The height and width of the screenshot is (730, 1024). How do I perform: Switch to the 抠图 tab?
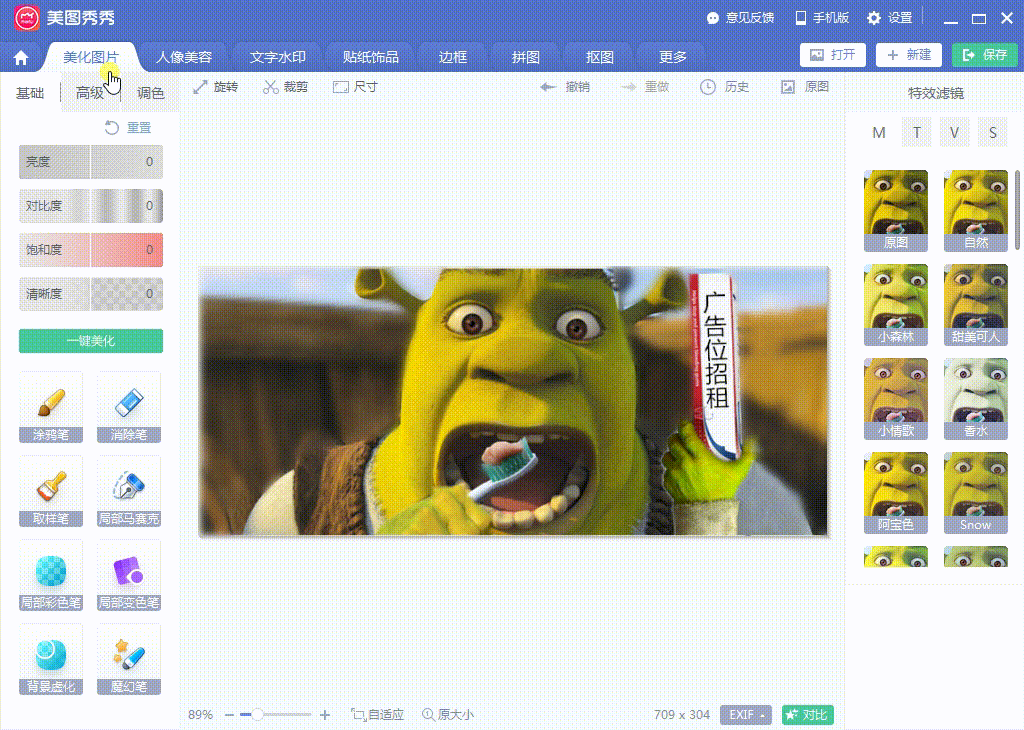[x=600, y=57]
